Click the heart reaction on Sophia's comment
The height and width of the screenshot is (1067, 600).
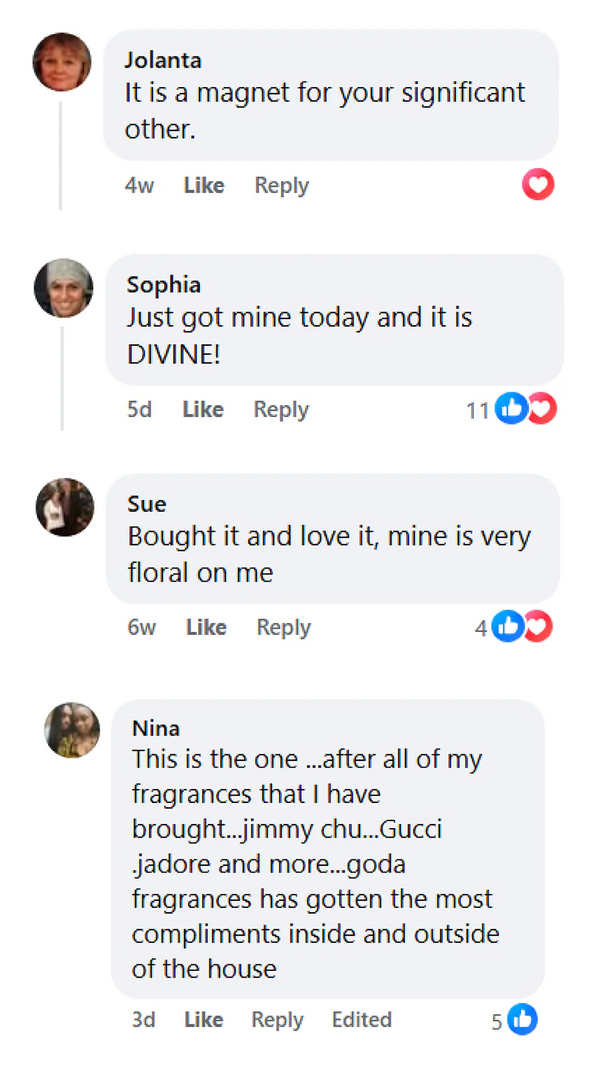541,408
